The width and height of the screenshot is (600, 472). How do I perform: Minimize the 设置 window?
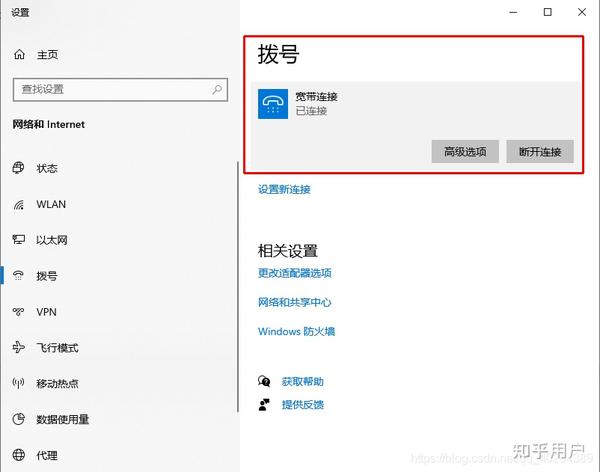tap(513, 12)
